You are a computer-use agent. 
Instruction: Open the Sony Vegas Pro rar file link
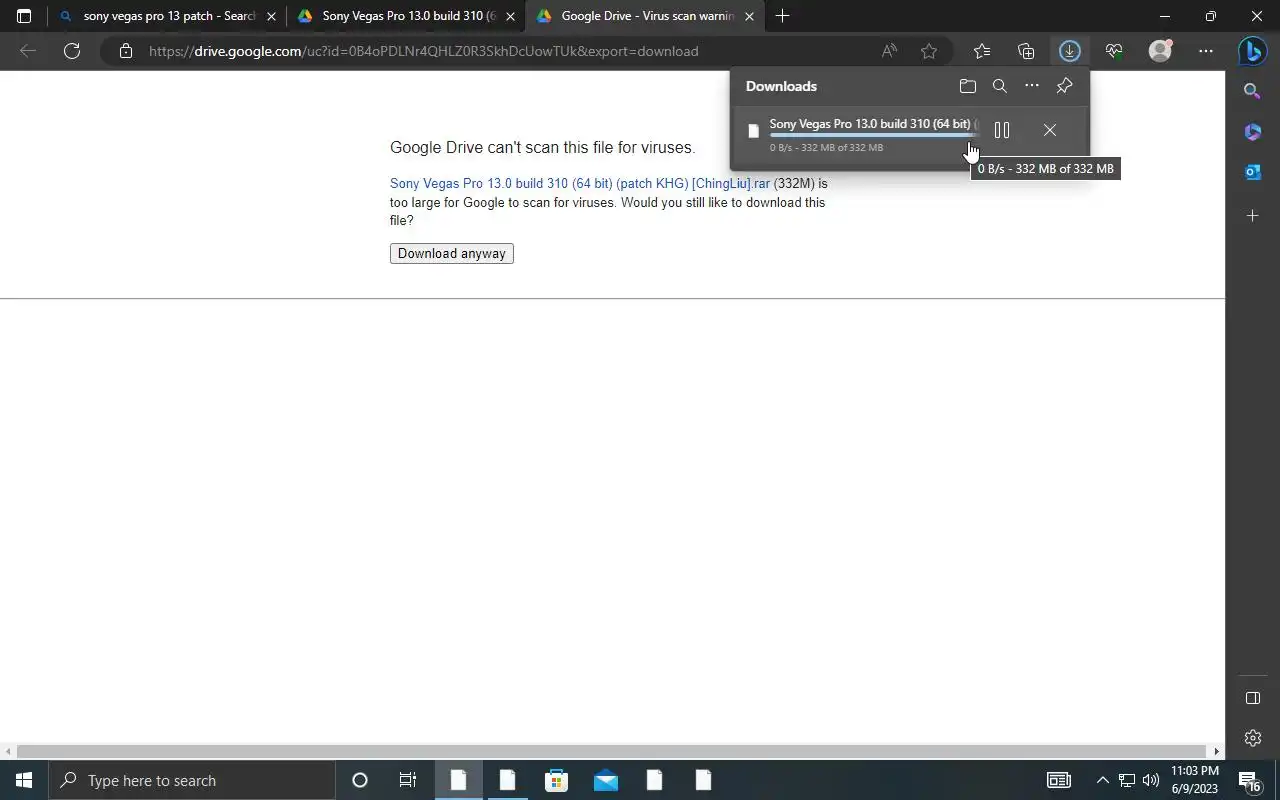point(580,183)
